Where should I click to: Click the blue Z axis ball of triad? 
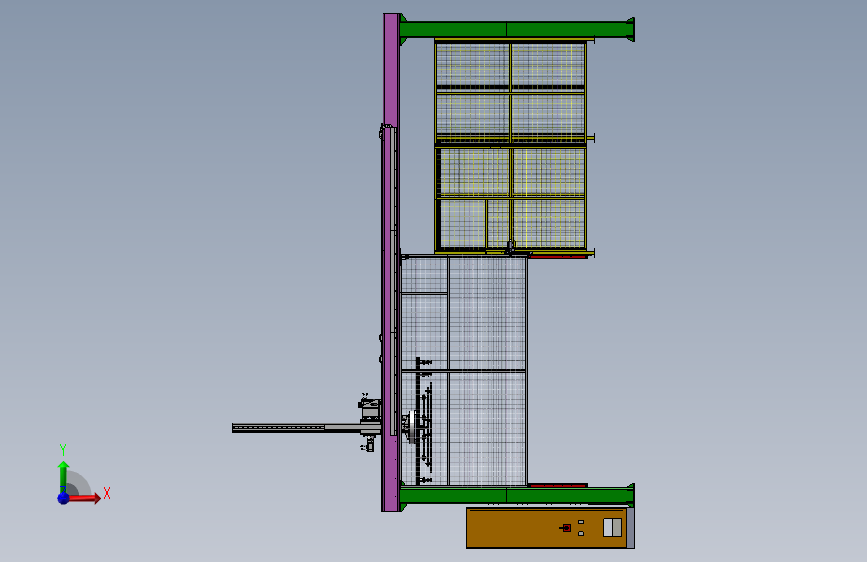pyautogui.click(x=63, y=498)
